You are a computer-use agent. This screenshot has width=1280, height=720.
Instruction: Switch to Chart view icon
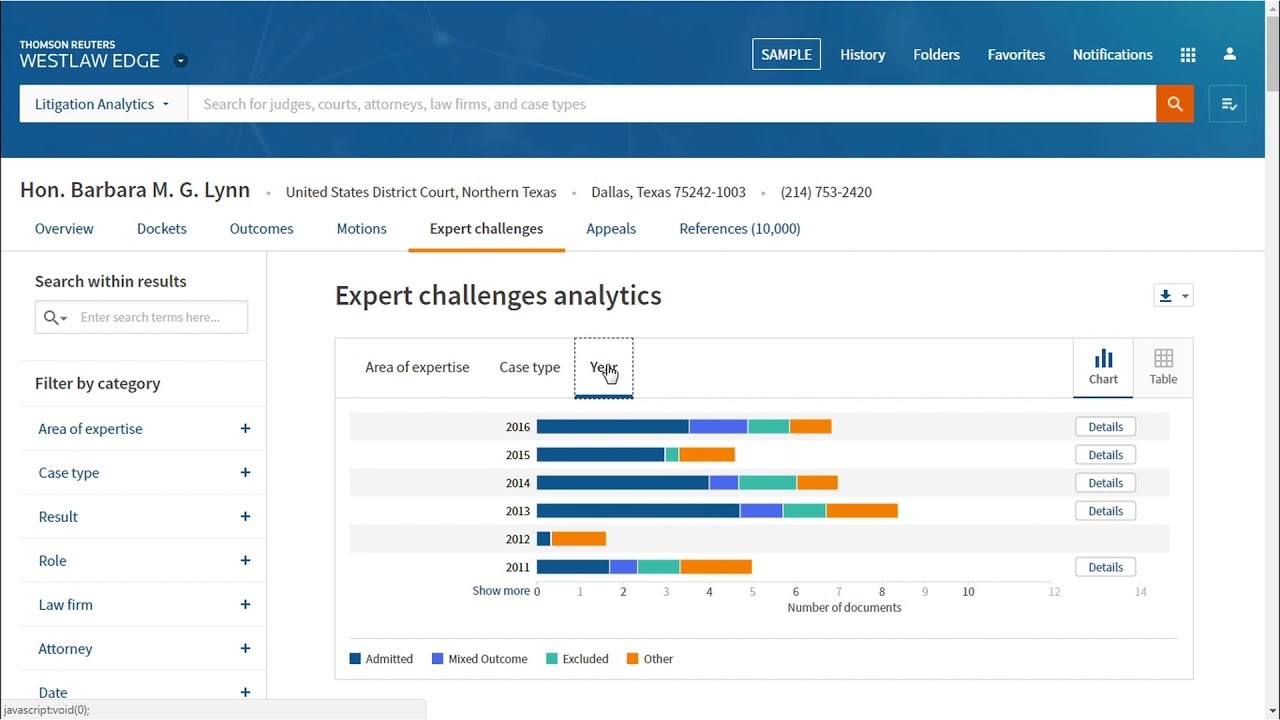pos(1103,367)
